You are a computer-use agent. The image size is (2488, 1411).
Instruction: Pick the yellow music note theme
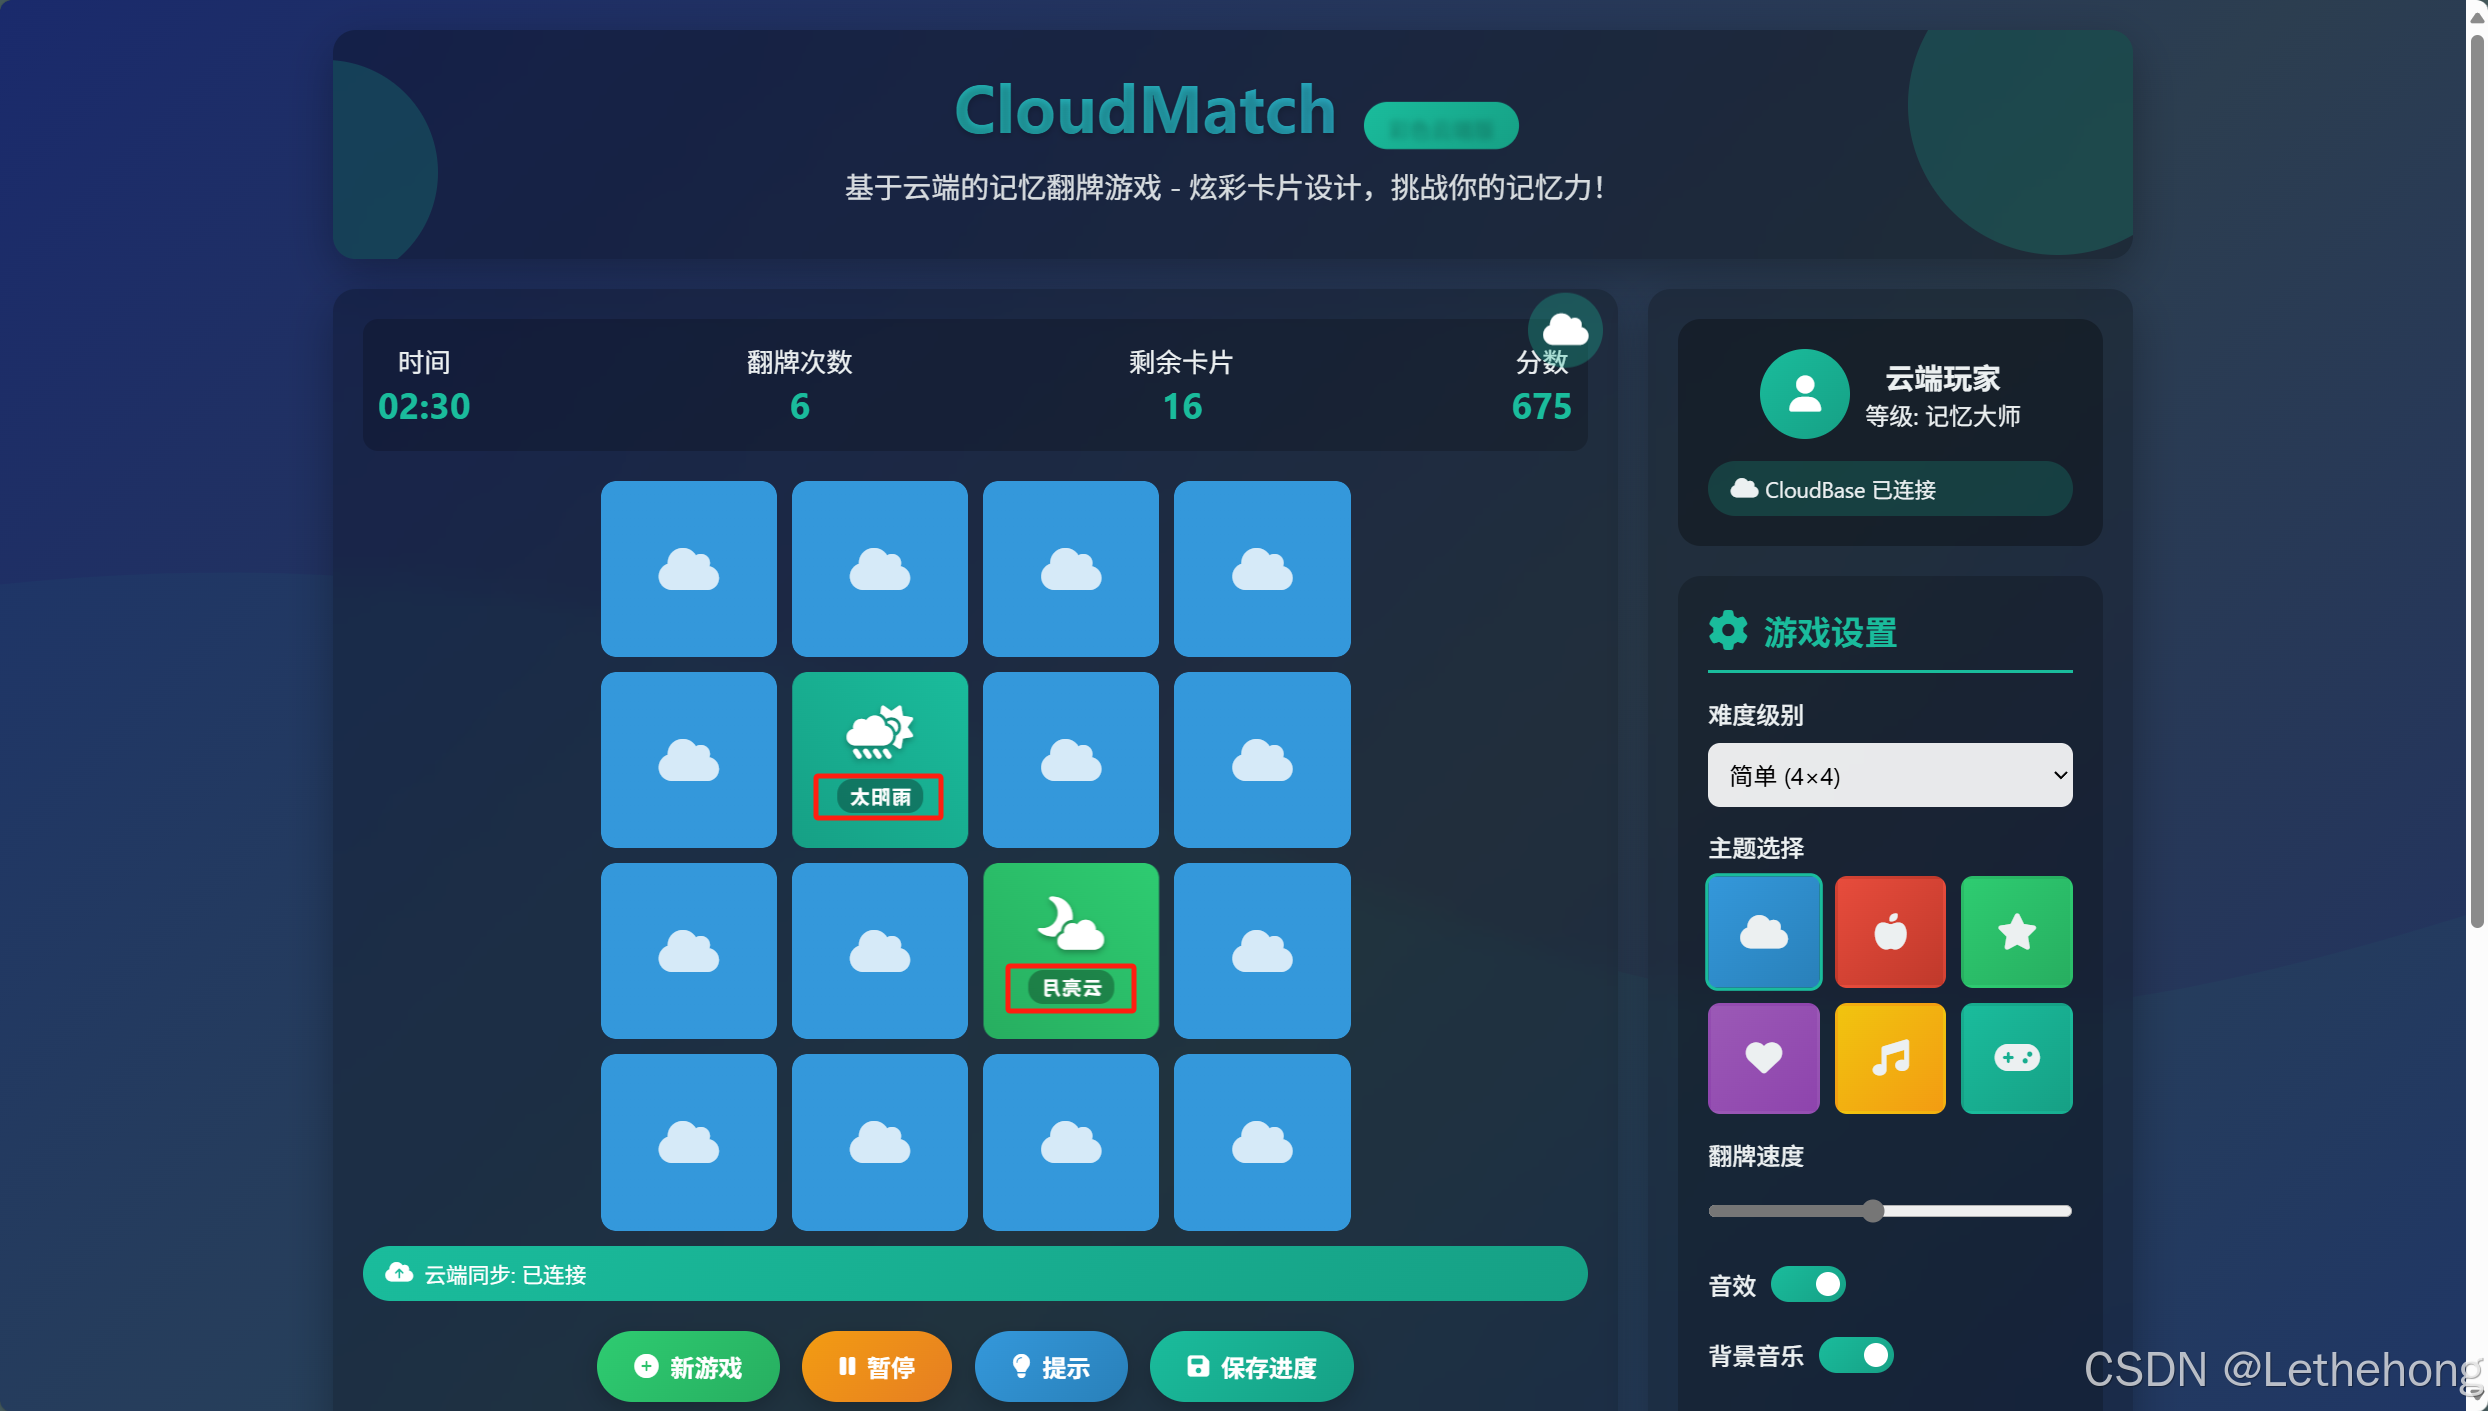pyautogui.click(x=1889, y=1058)
